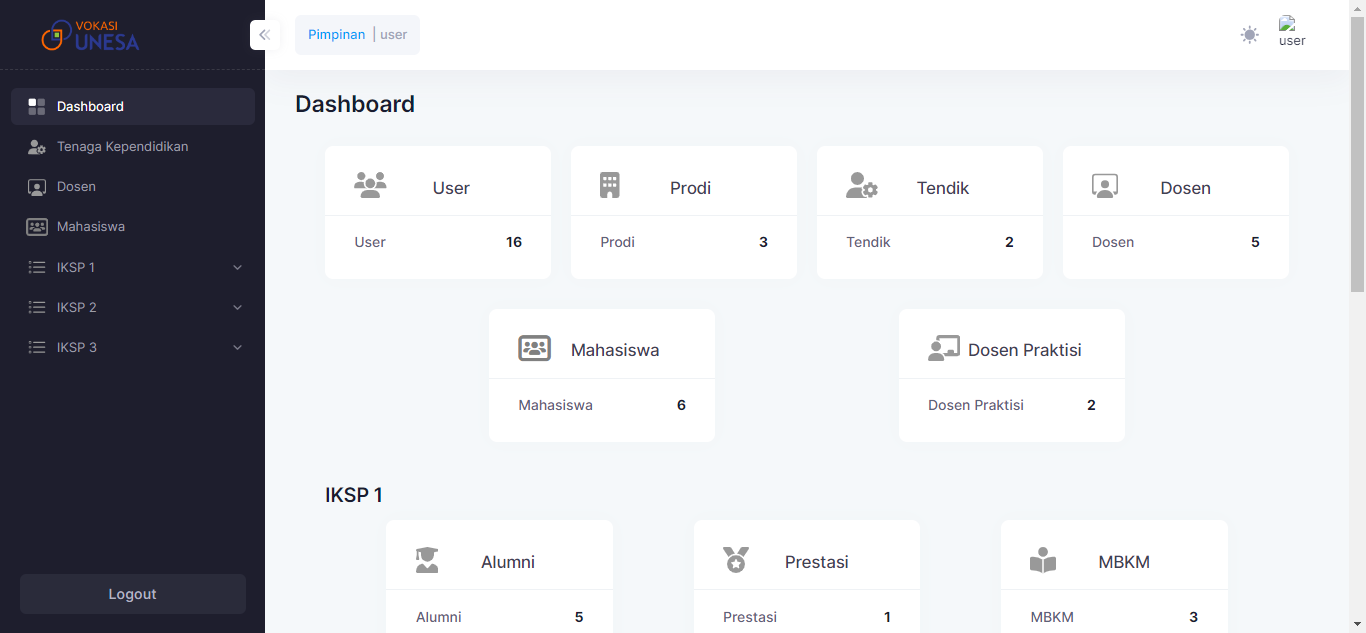Collapse the sidebar with double-chevron button
The image size is (1366, 633).
pyautogui.click(x=264, y=35)
